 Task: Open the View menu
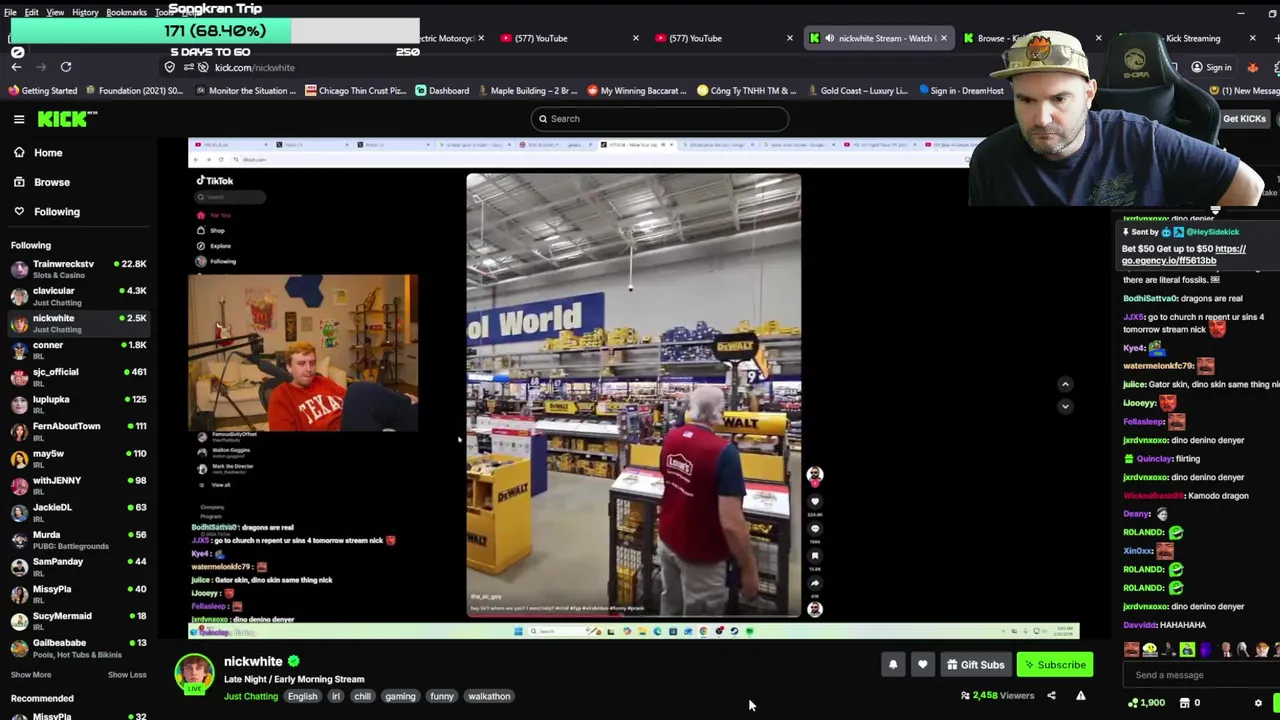click(x=55, y=12)
